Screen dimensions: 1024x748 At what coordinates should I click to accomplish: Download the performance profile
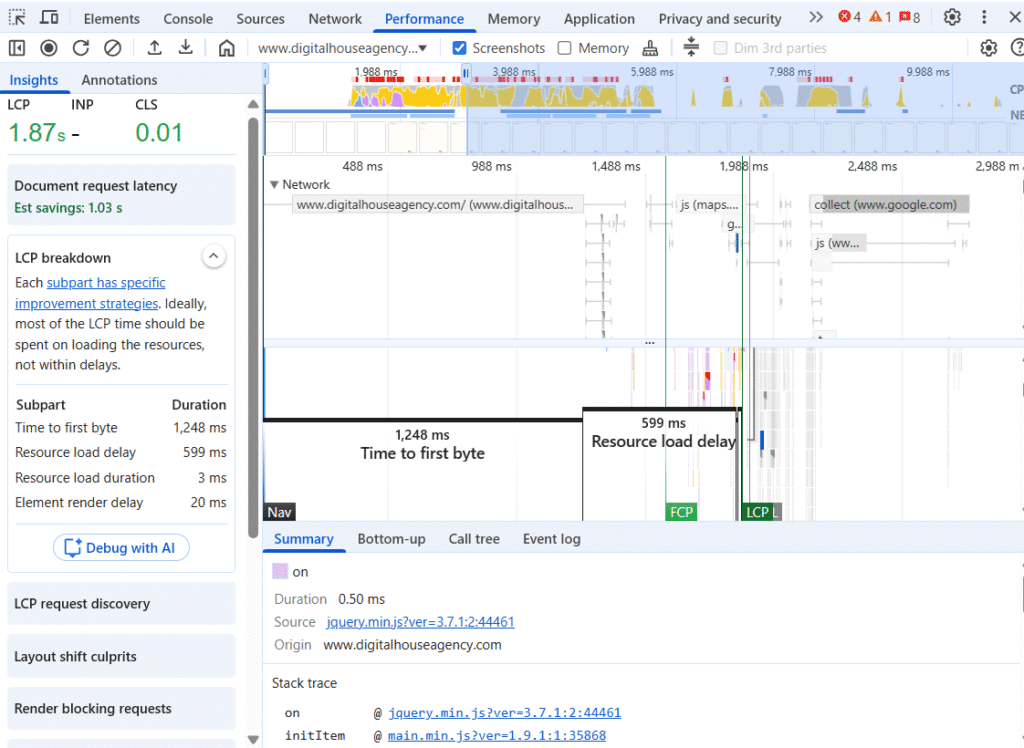[x=186, y=48]
